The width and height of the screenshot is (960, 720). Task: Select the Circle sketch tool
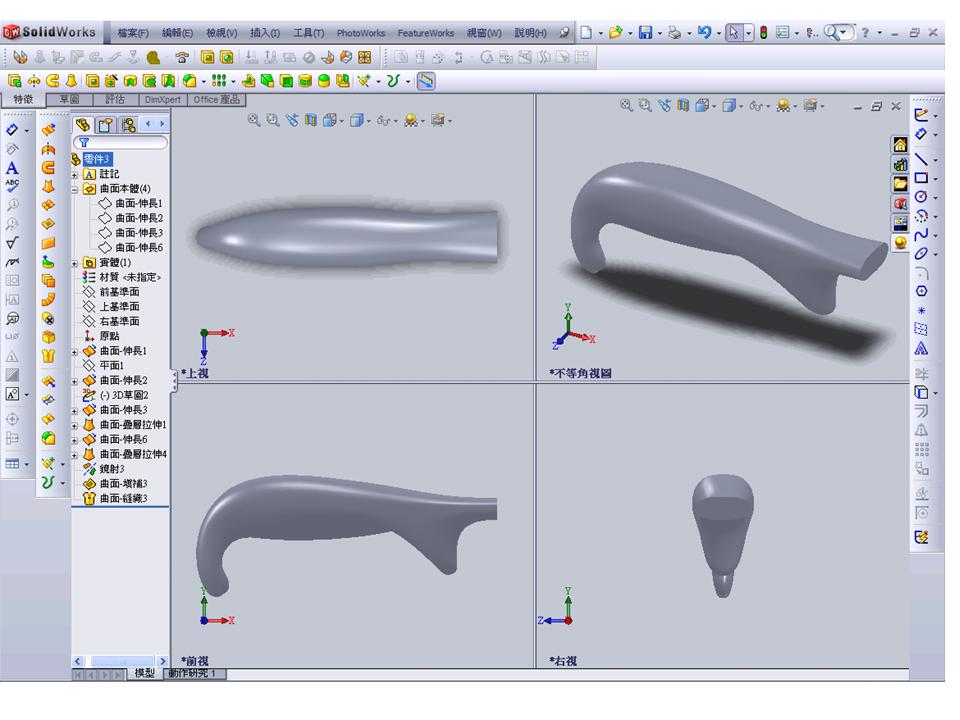coord(921,197)
